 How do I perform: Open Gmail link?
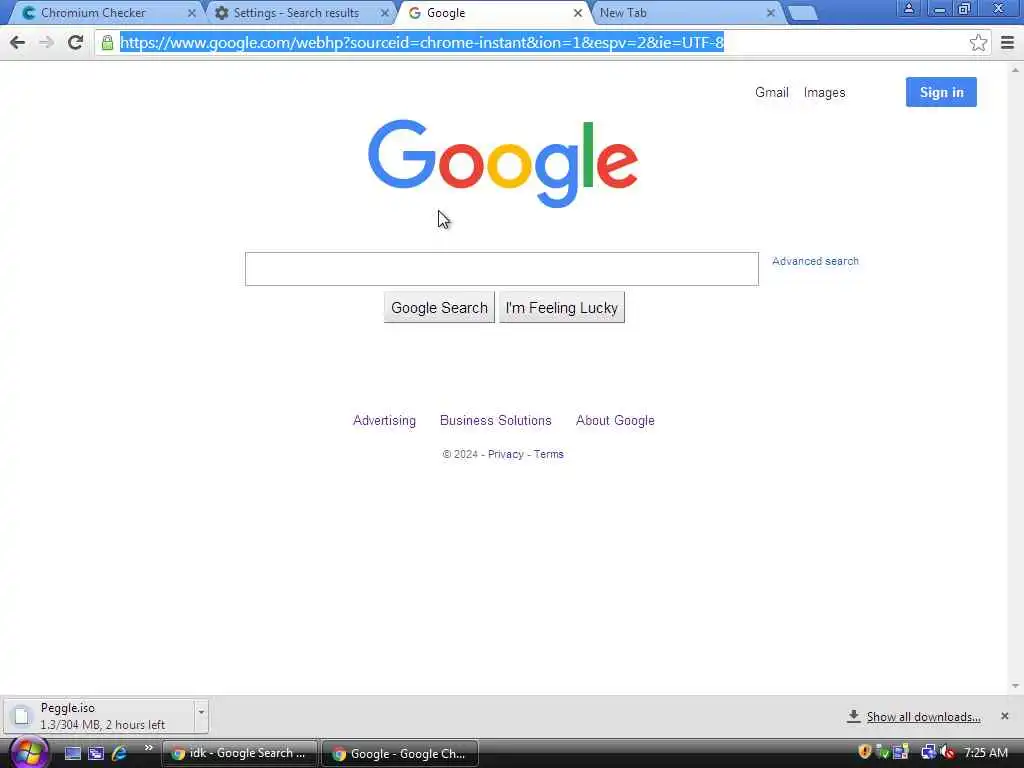coord(772,93)
